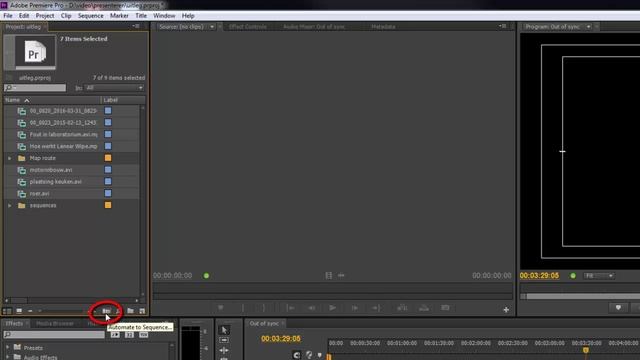This screenshot has height=360, width=640.
Task: Select the Out of sync timeline tab
Action: (264, 324)
